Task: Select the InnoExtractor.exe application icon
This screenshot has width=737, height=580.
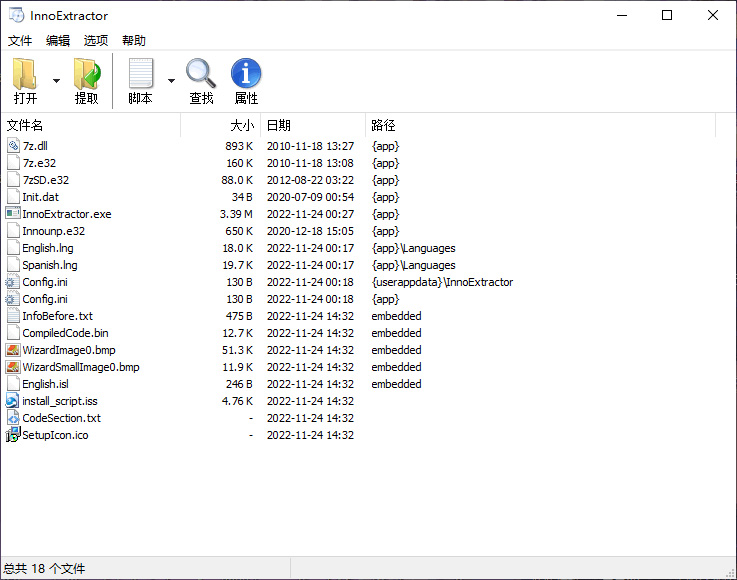Action: 13,214
